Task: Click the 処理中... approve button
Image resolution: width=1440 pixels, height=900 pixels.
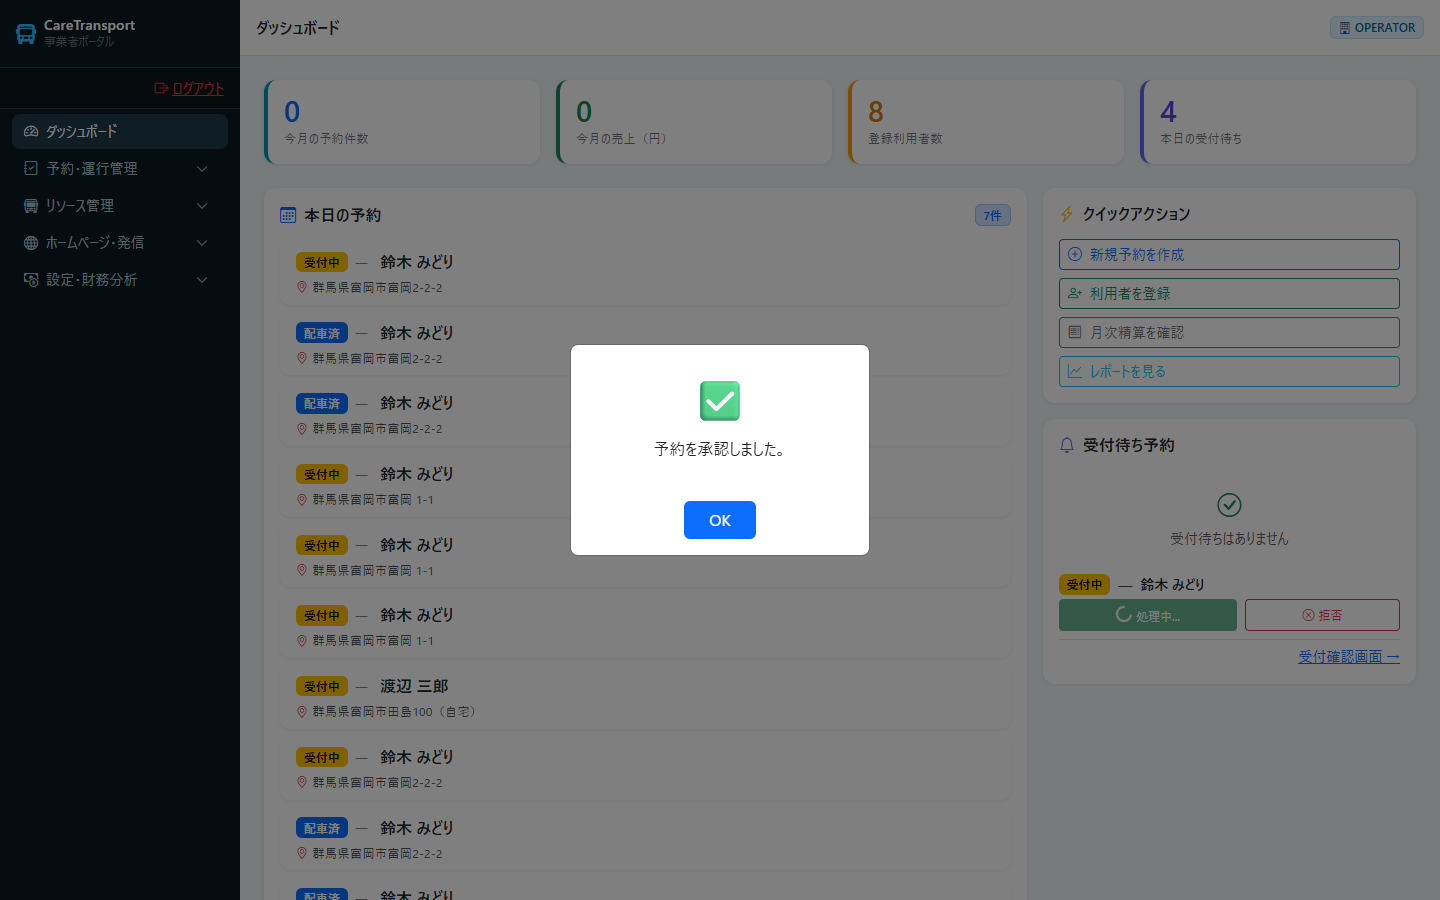Action: point(1148,615)
